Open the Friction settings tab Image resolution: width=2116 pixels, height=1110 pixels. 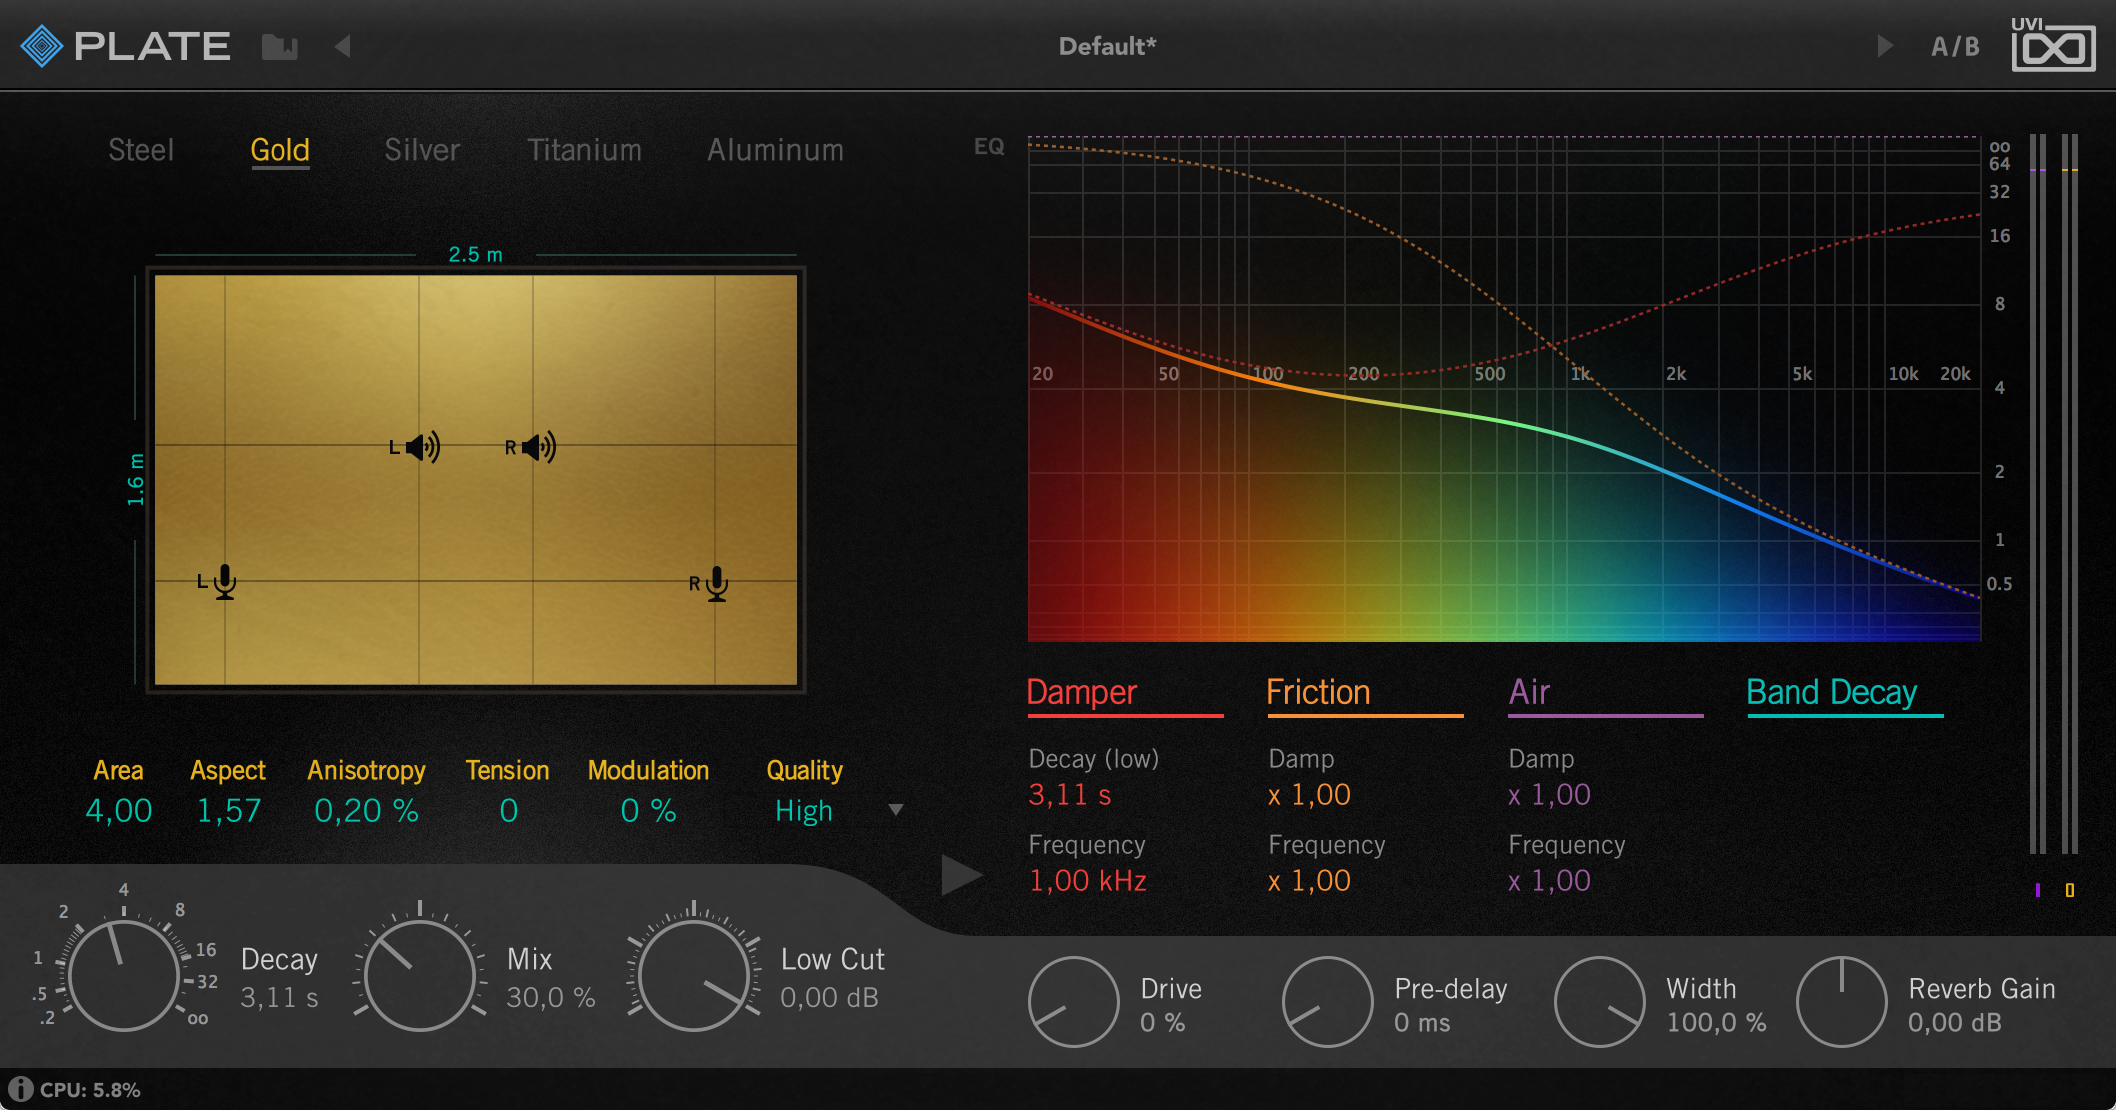coord(1317,692)
